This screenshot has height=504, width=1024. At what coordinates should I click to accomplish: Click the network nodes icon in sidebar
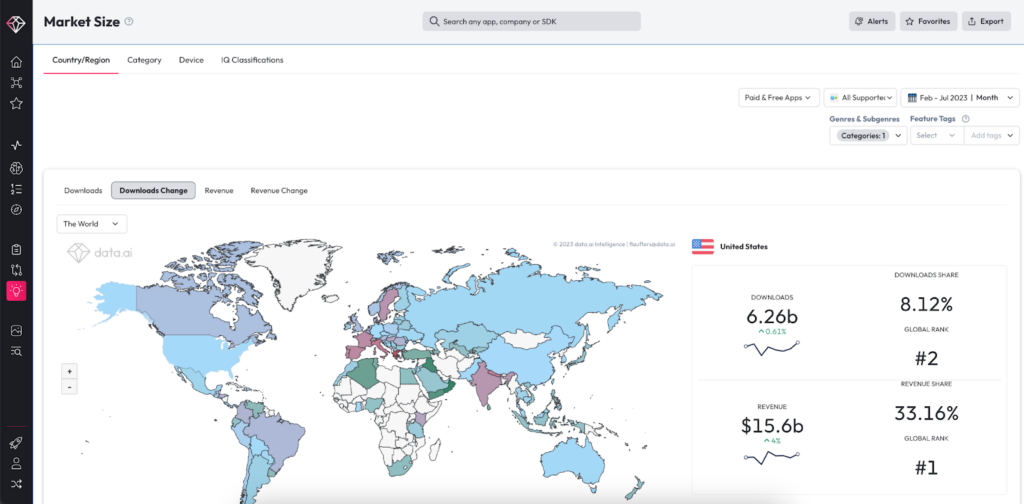pos(16,82)
